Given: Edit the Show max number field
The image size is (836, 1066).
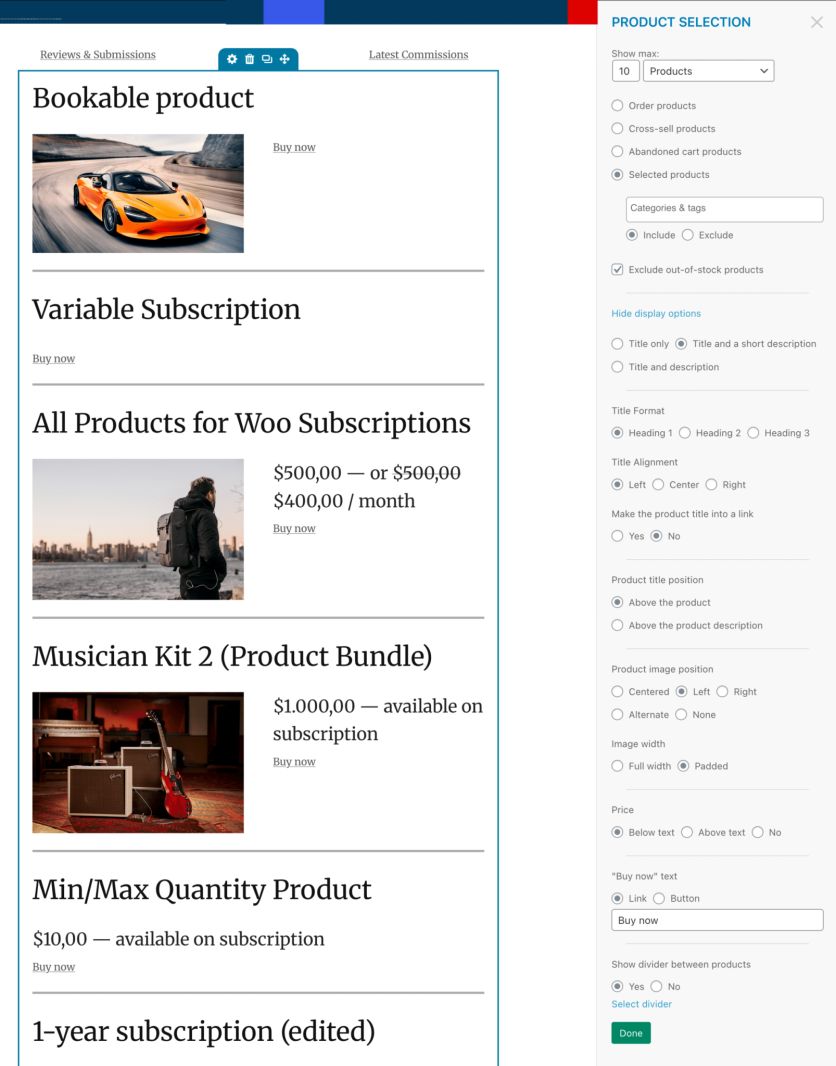Looking at the screenshot, I should point(625,71).
